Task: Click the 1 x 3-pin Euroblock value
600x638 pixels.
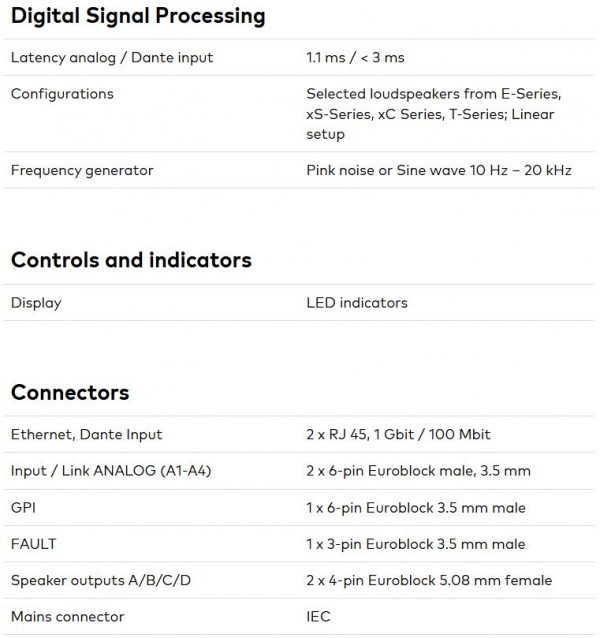Action: [416, 544]
